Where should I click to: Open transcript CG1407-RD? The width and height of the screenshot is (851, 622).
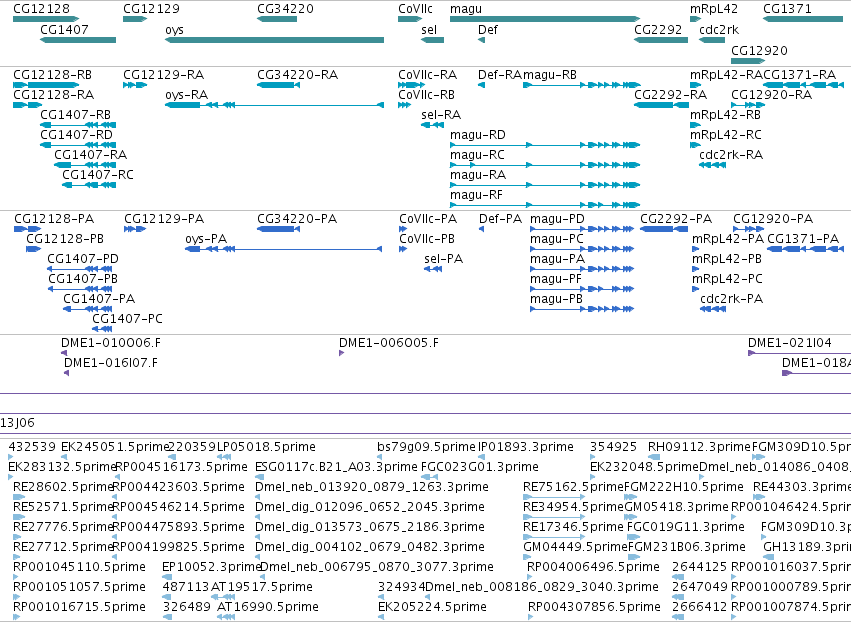click(x=77, y=135)
